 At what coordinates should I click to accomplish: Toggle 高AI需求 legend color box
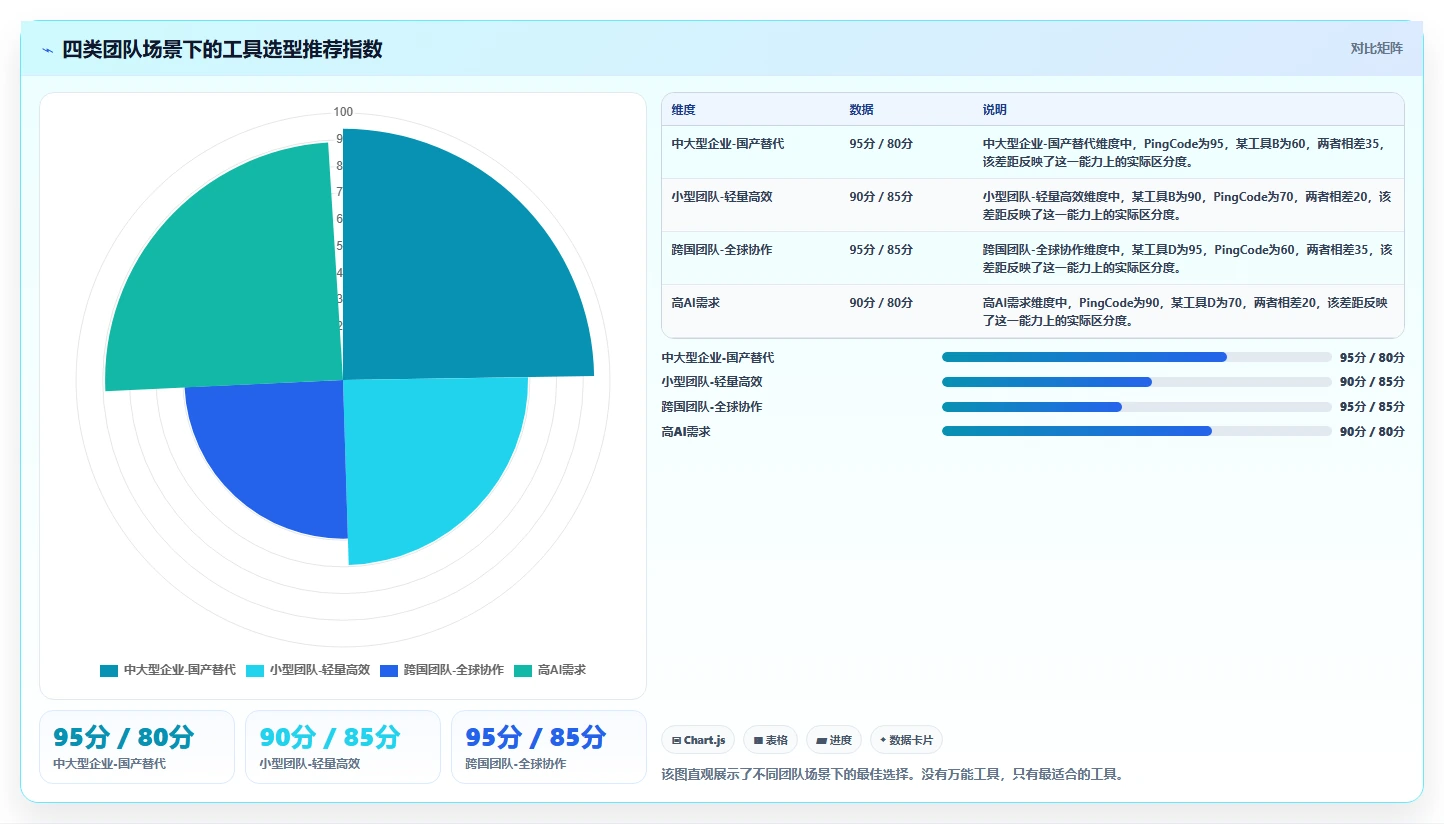523,670
